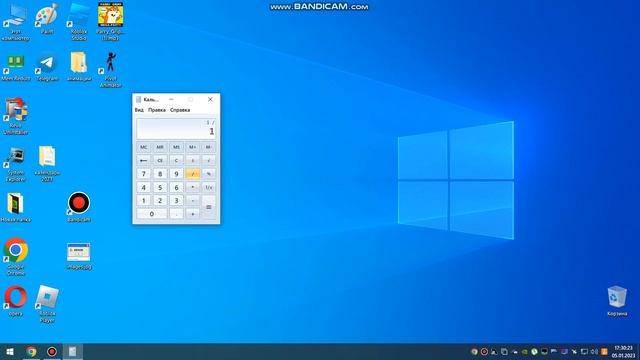Click the NVIDIA tray icon
Image resolution: width=640 pixels, height=360 pixels.
[524, 351]
